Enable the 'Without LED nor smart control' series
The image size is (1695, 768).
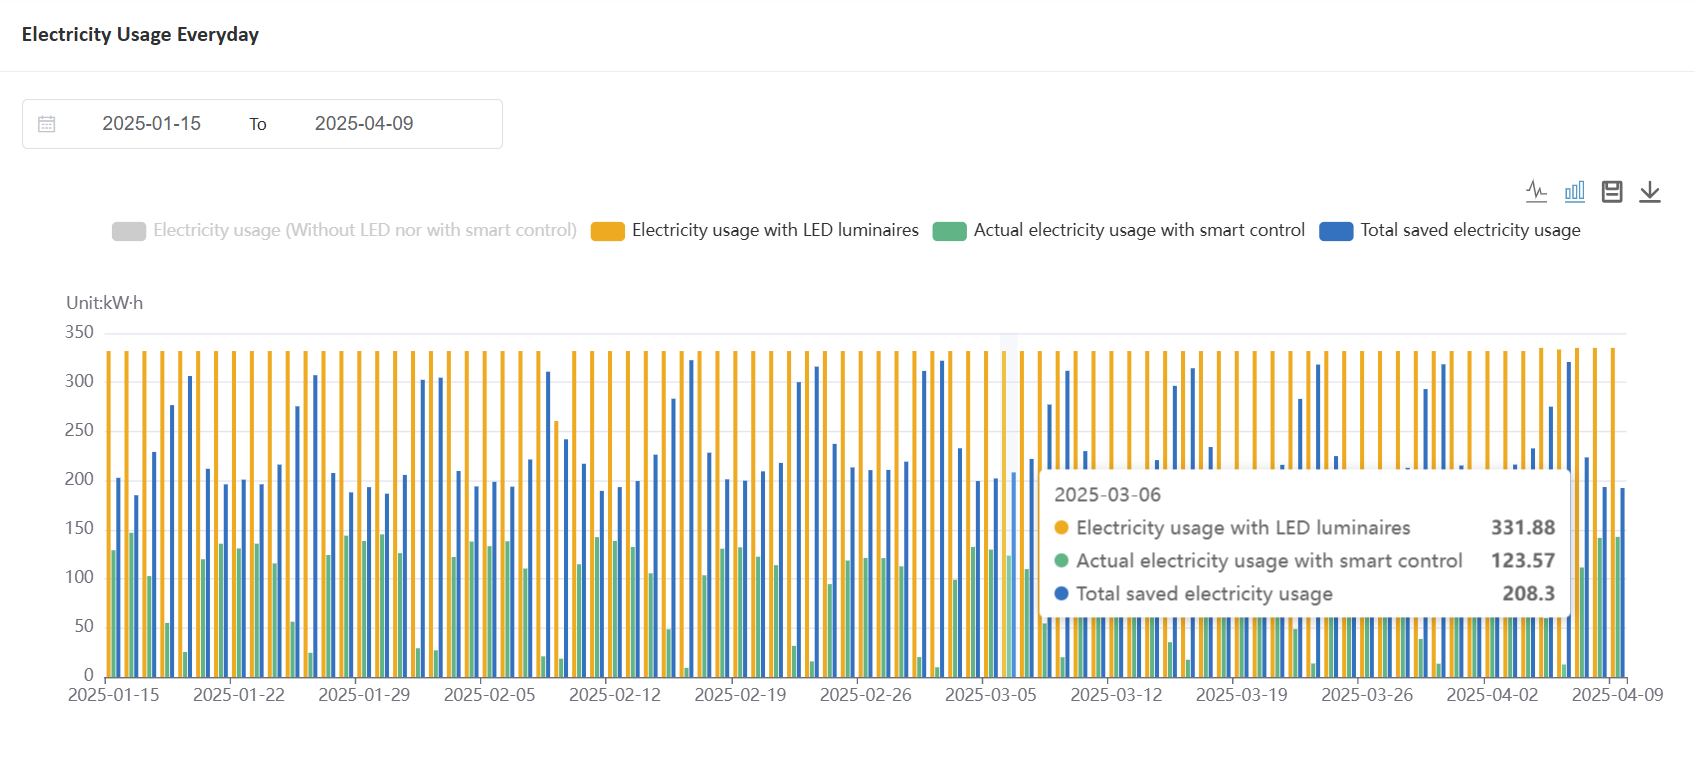pyautogui.click(x=364, y=230)
